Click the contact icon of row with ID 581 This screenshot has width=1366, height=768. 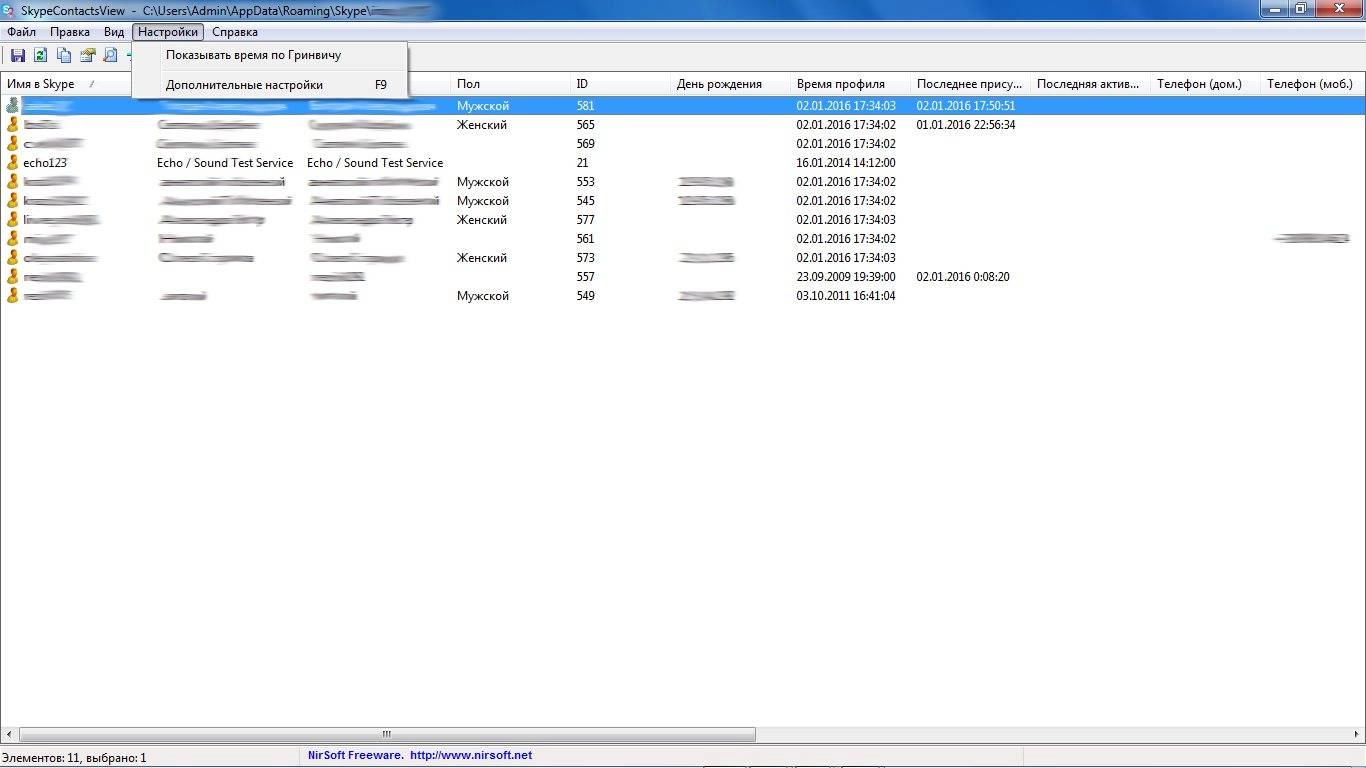[12, 105]
